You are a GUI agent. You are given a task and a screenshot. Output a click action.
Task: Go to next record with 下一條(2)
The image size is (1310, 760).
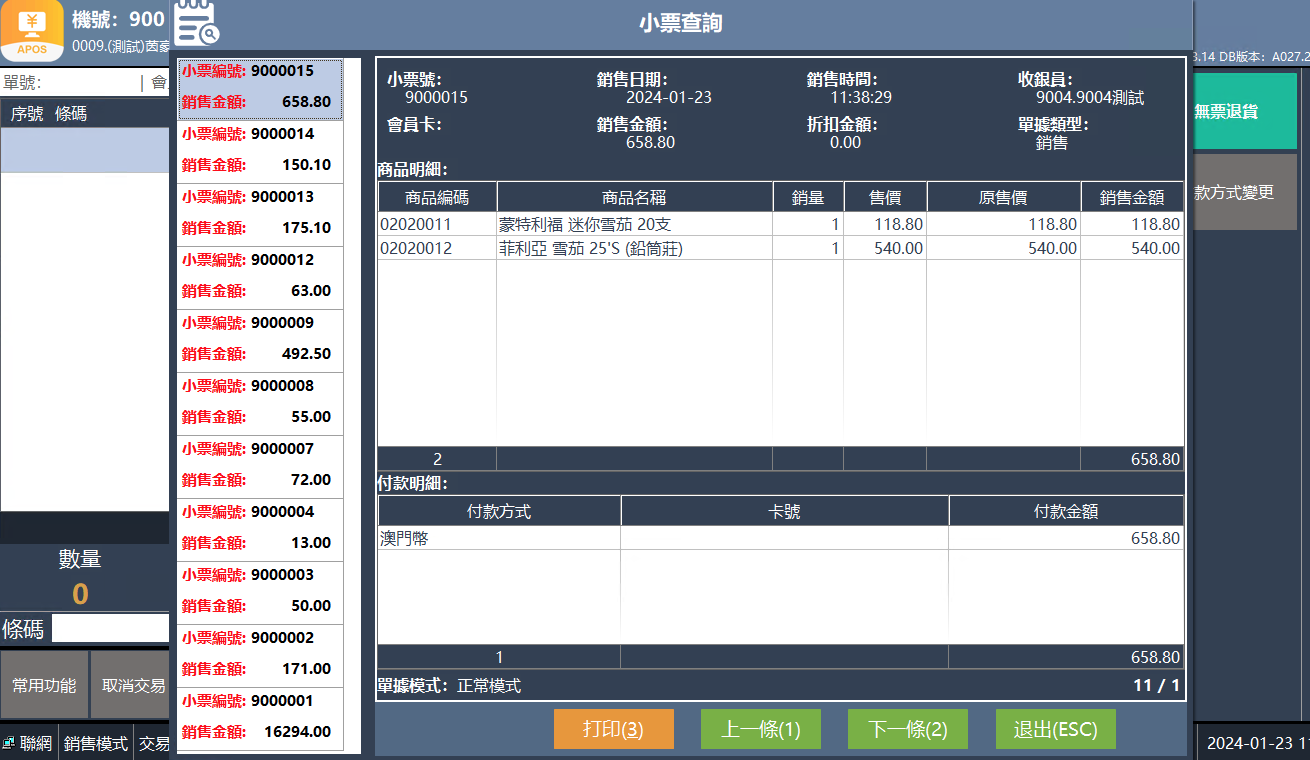click(907, 729)
